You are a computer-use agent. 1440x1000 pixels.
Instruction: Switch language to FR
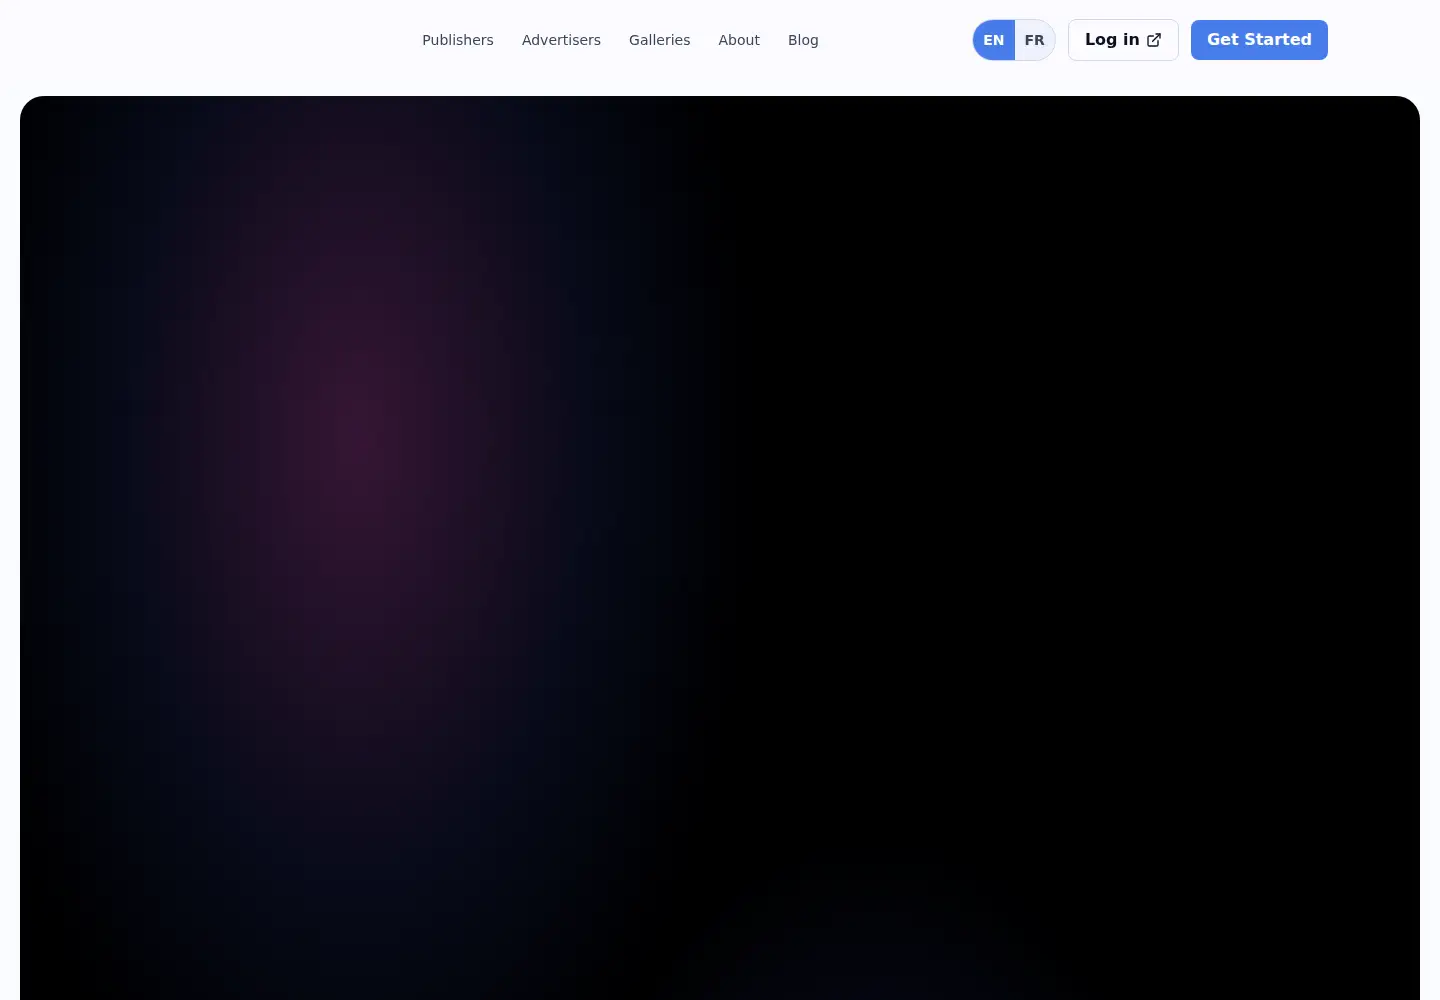1035,40
